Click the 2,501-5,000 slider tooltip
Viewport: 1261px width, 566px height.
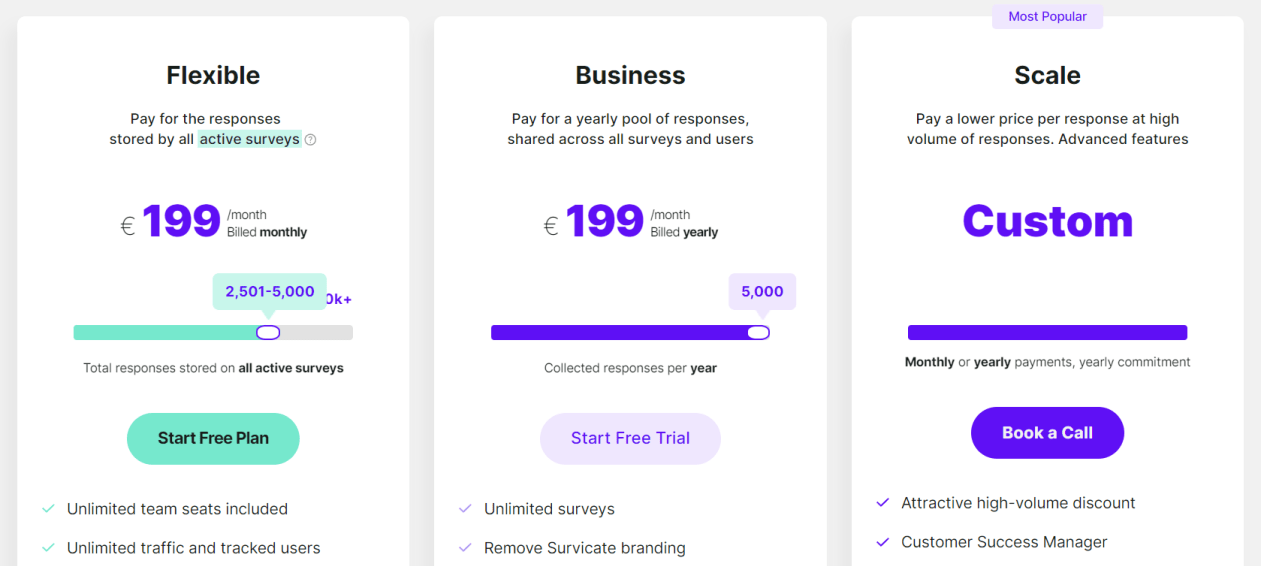[x=270, y=292]
